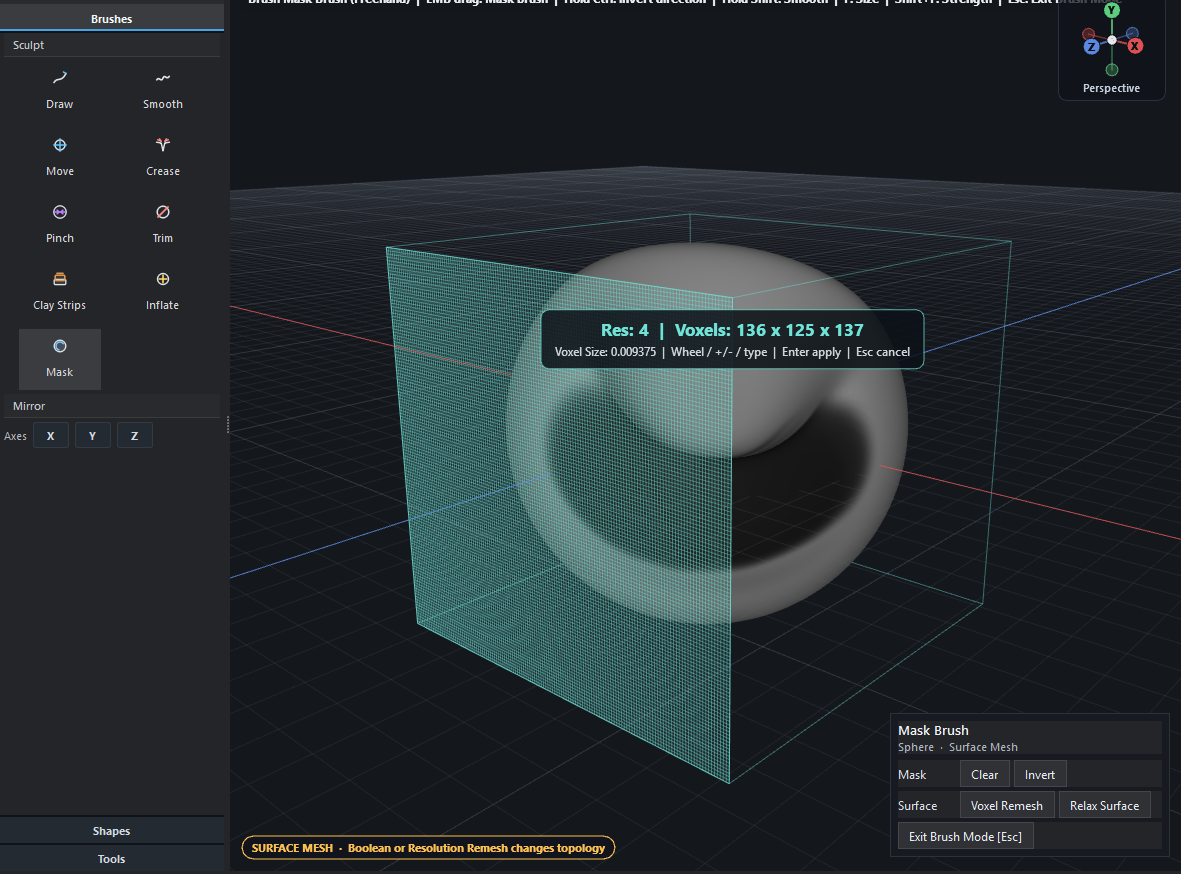Image resolution: width=1181 pixels, height=874 pixels.
Task: Select the Mask brush
Action: pos(60,359)
